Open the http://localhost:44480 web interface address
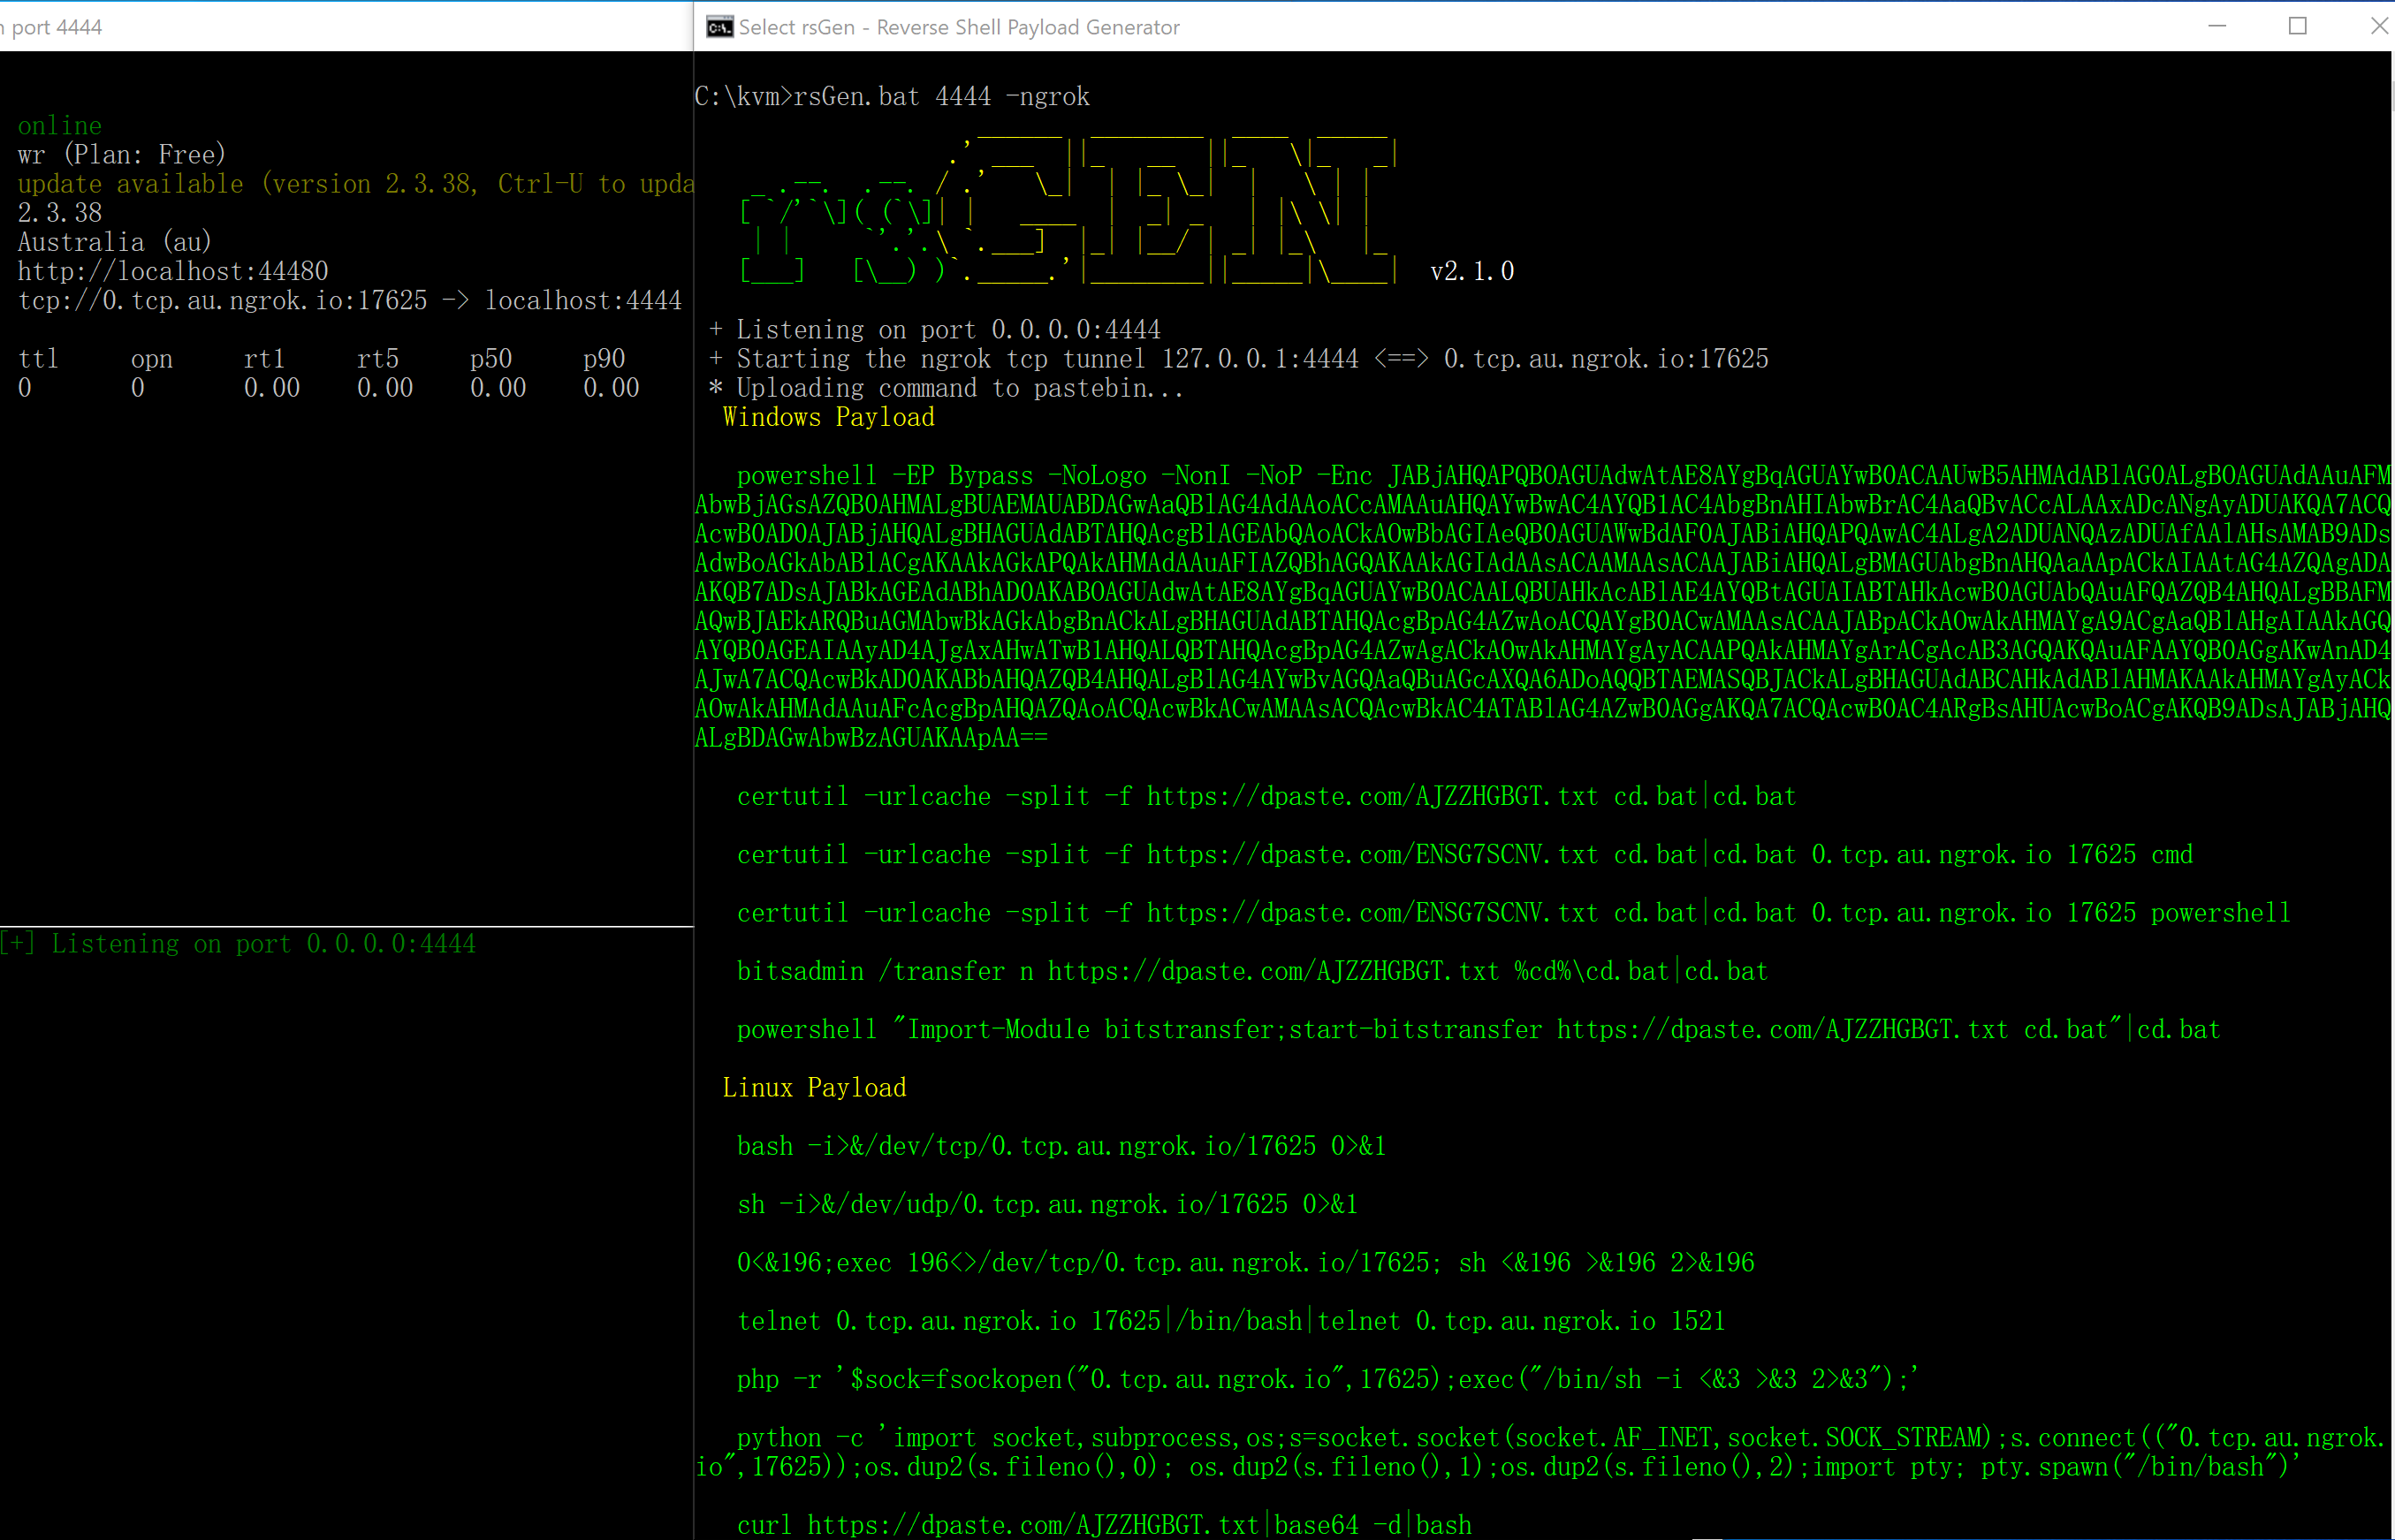 click(173, 271)
